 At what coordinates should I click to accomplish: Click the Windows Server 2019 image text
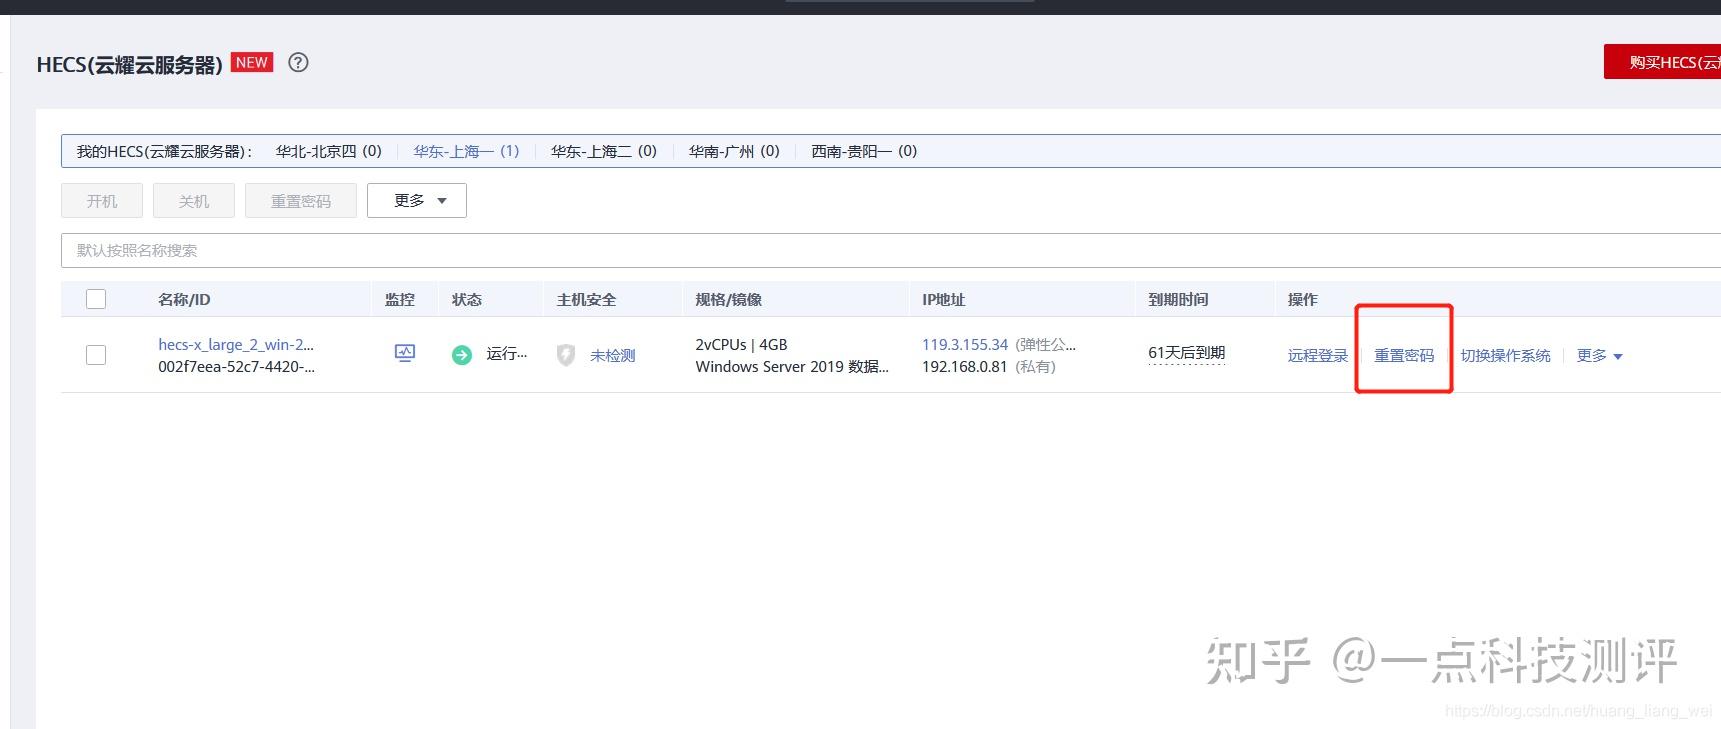(792, 366)
